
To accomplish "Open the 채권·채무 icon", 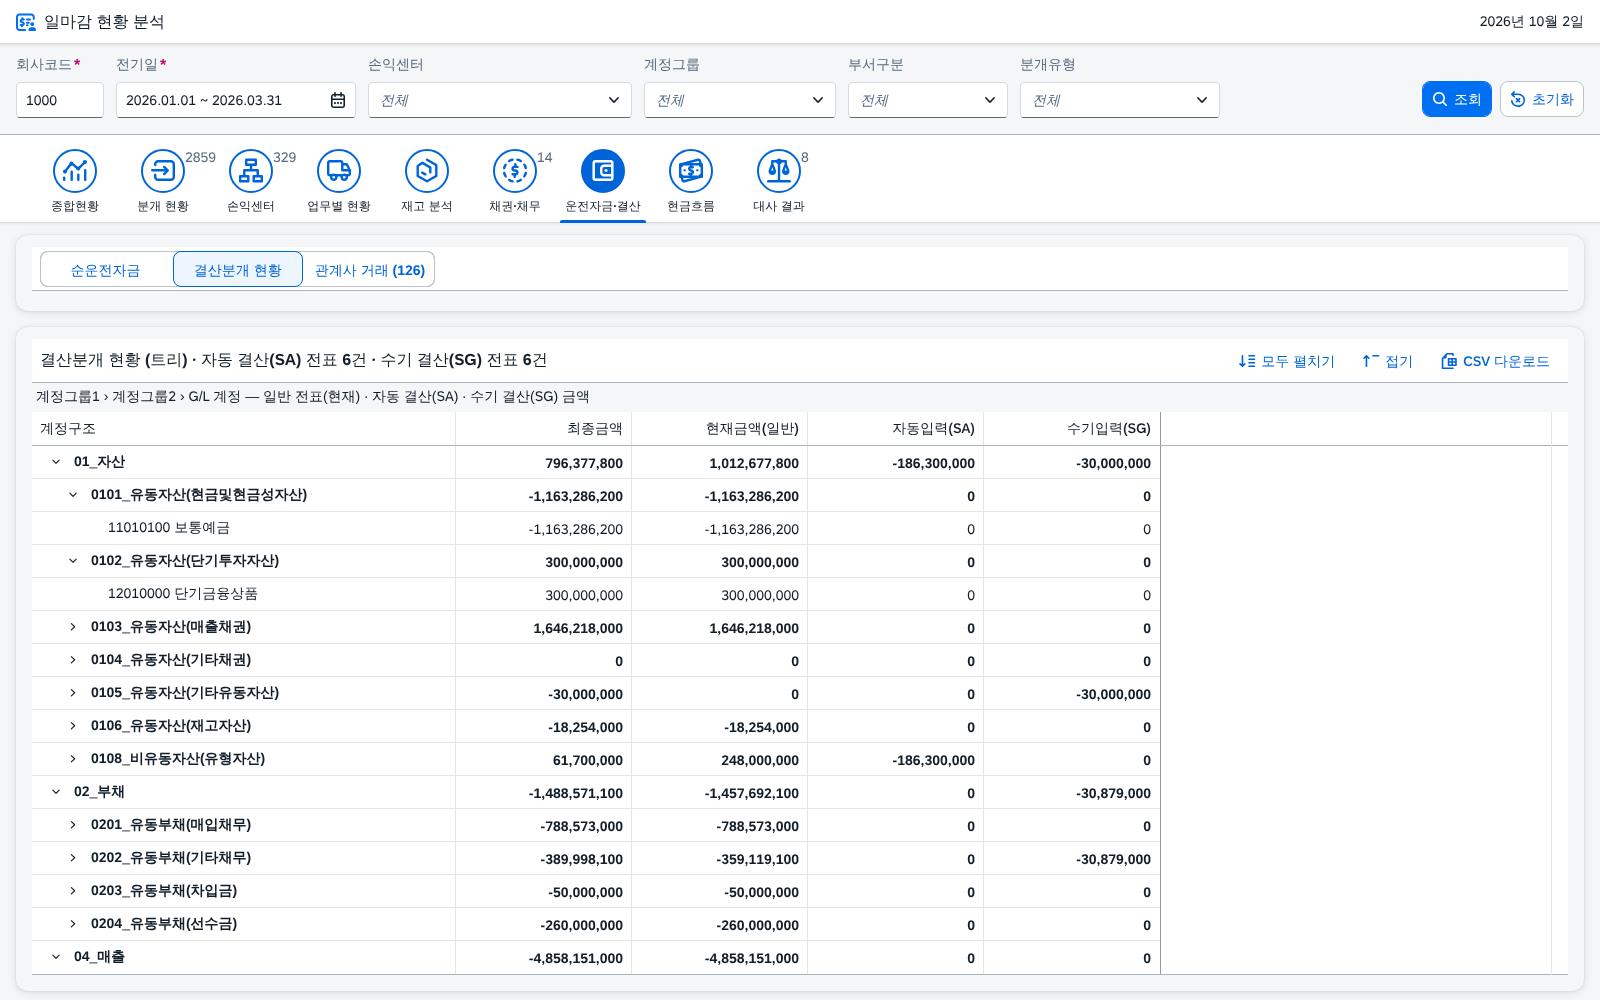I will pos(515,171).
